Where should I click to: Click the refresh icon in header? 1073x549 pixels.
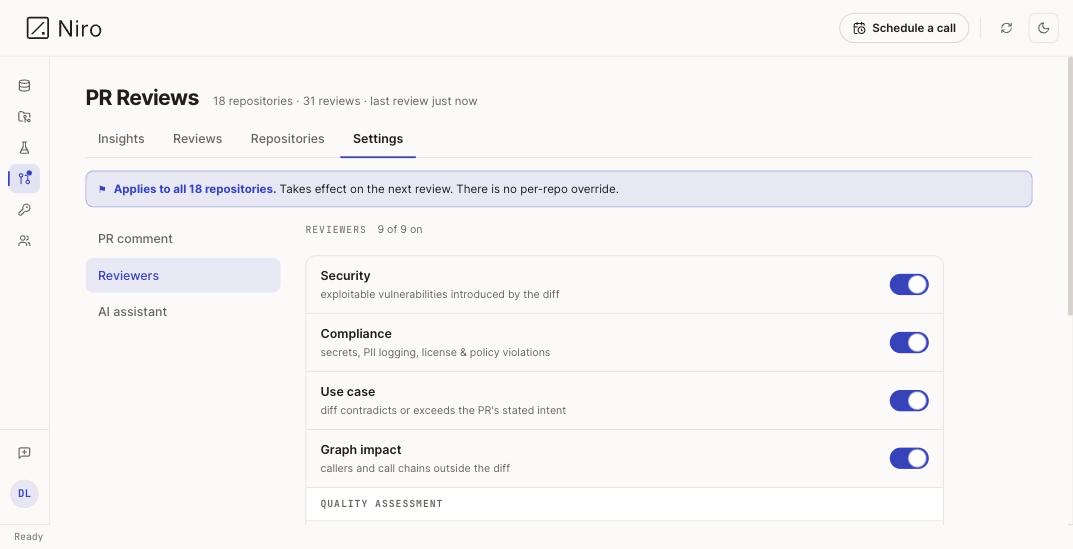[1006, 28]
